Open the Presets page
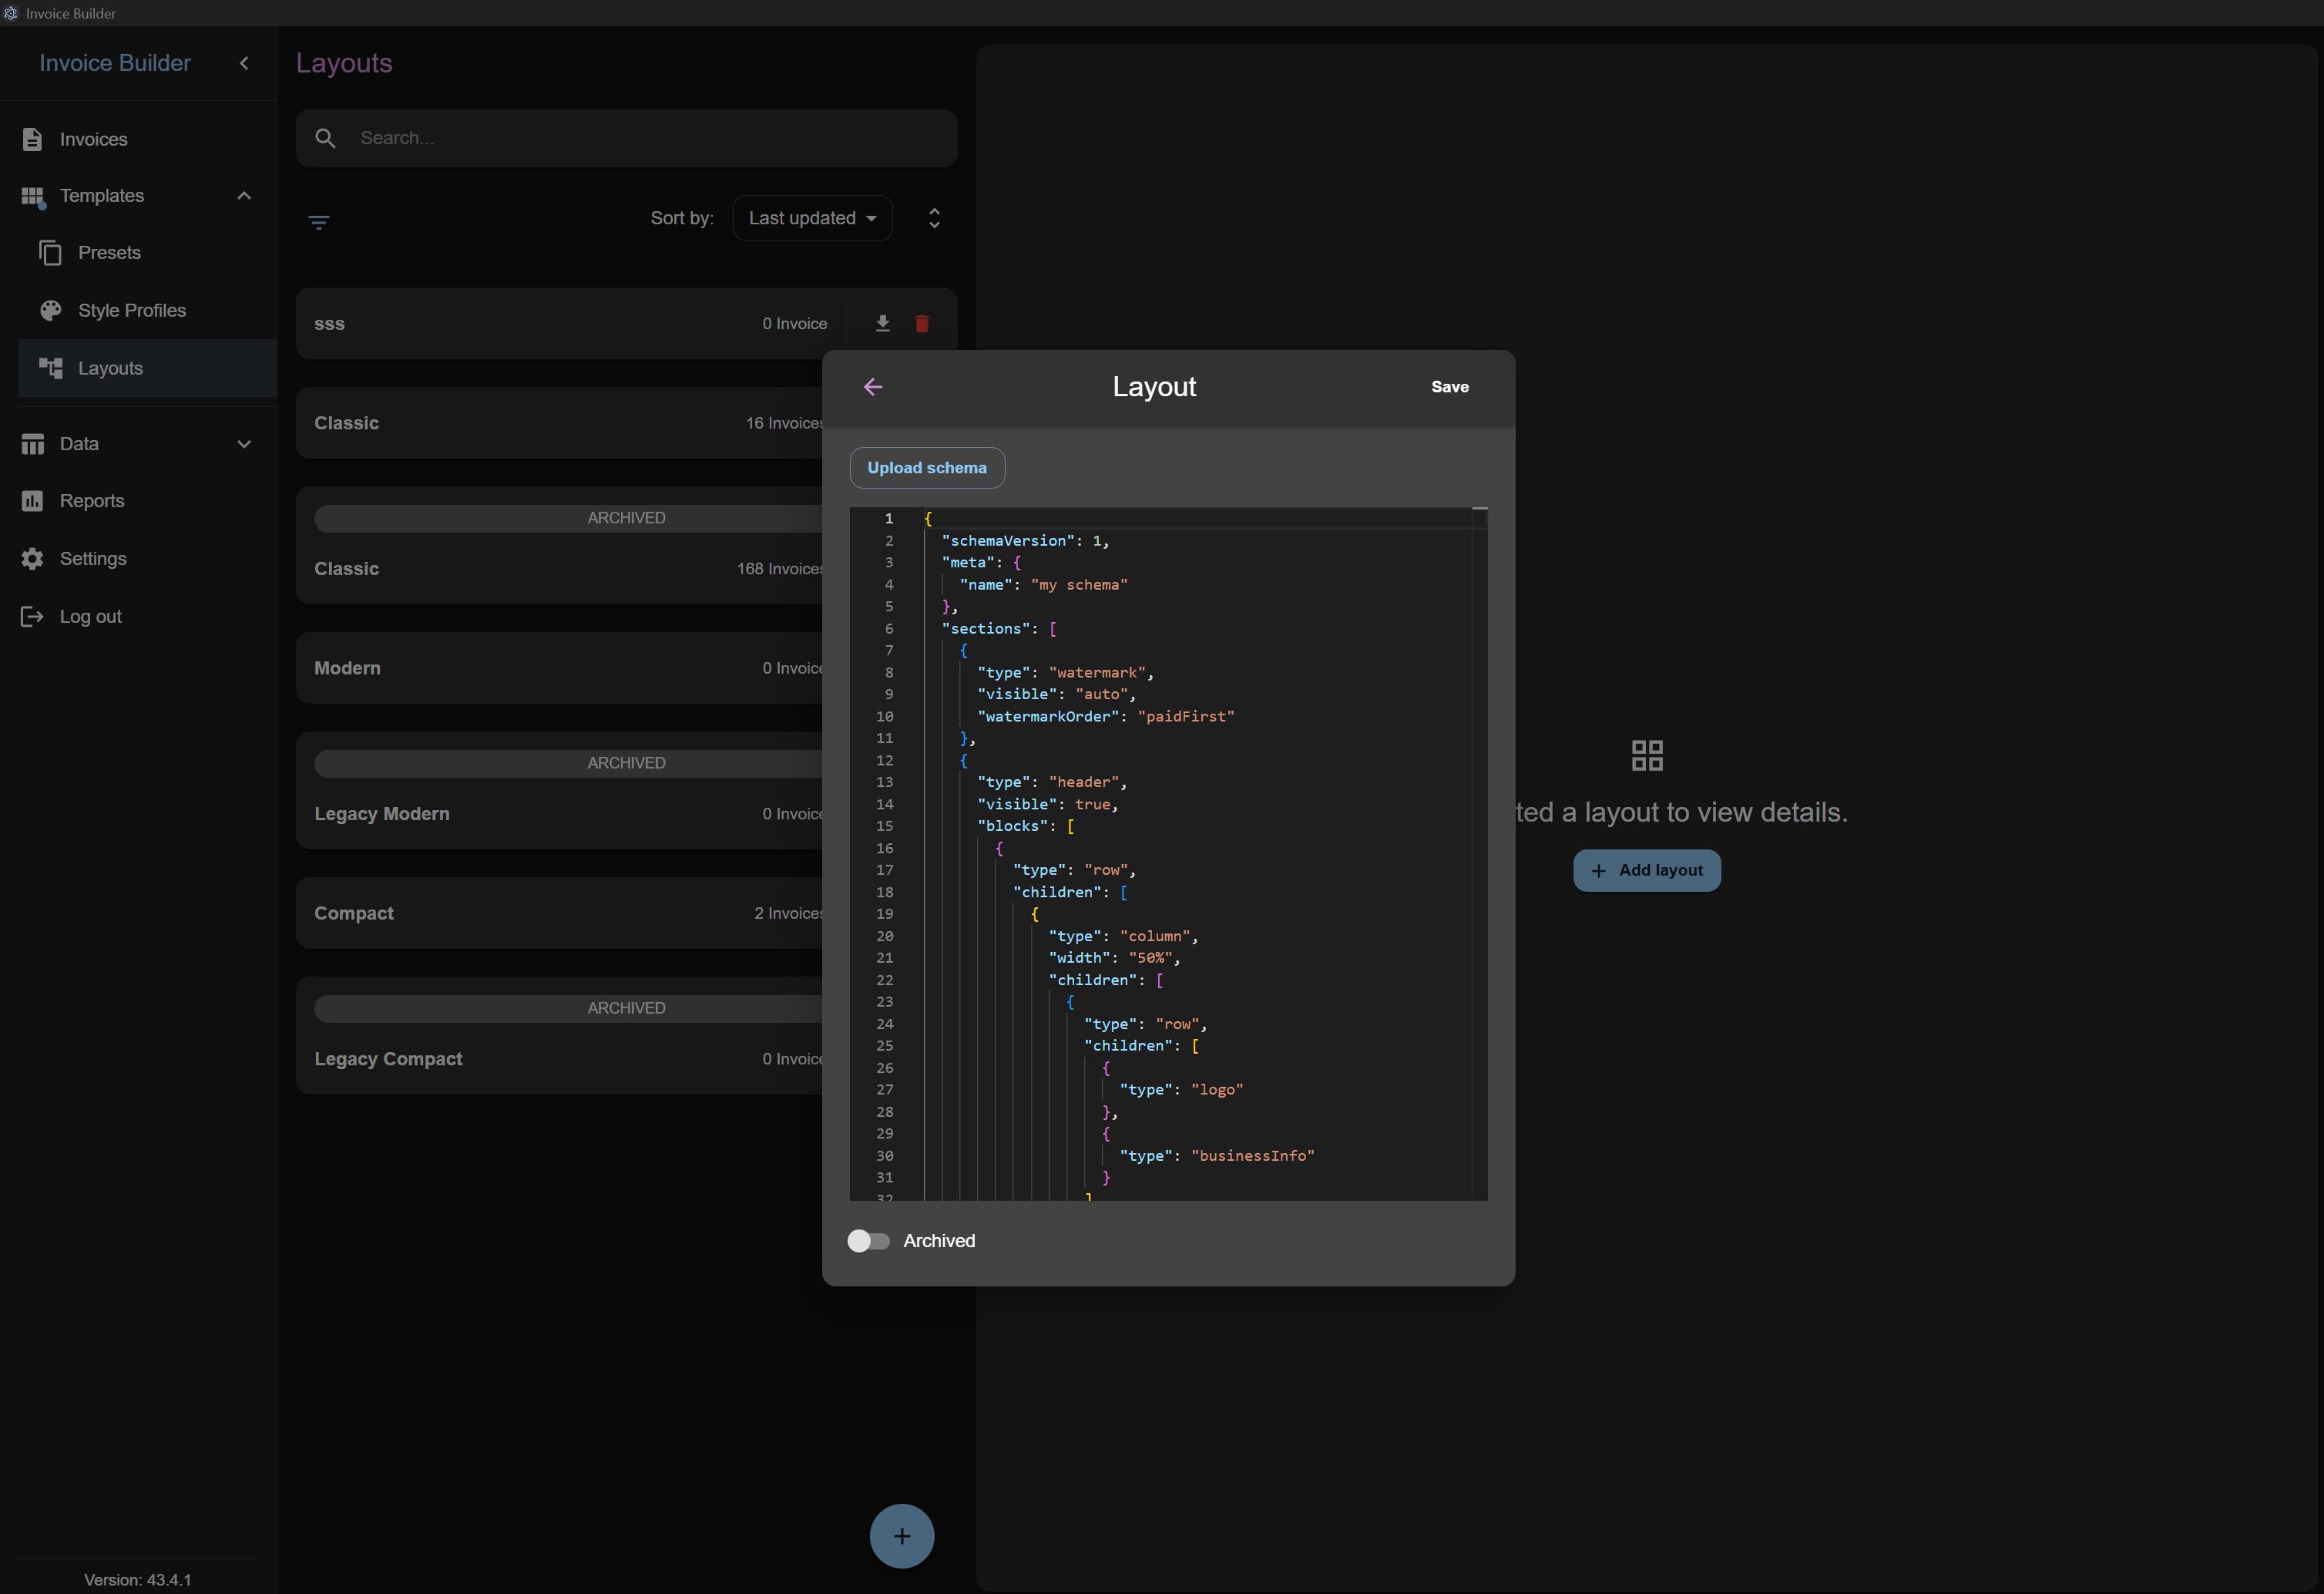The width and height of the screenshot is (2324, 1594). pos(147,253)
